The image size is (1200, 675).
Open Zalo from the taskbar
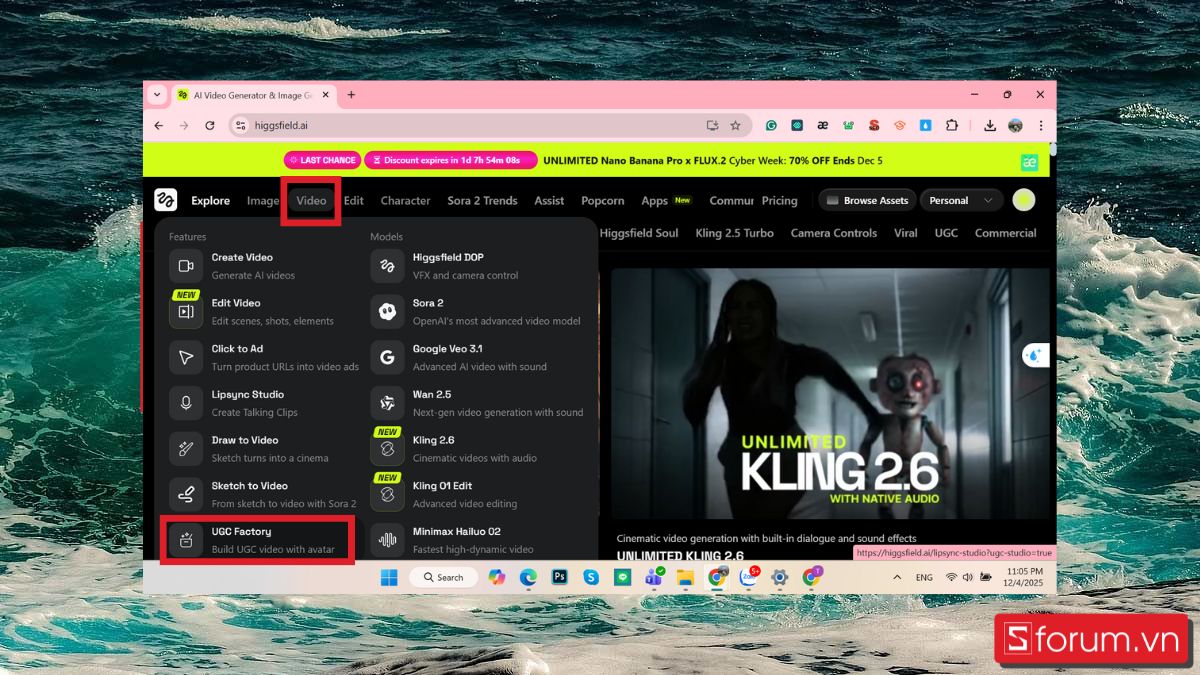[x=748, y=577]
